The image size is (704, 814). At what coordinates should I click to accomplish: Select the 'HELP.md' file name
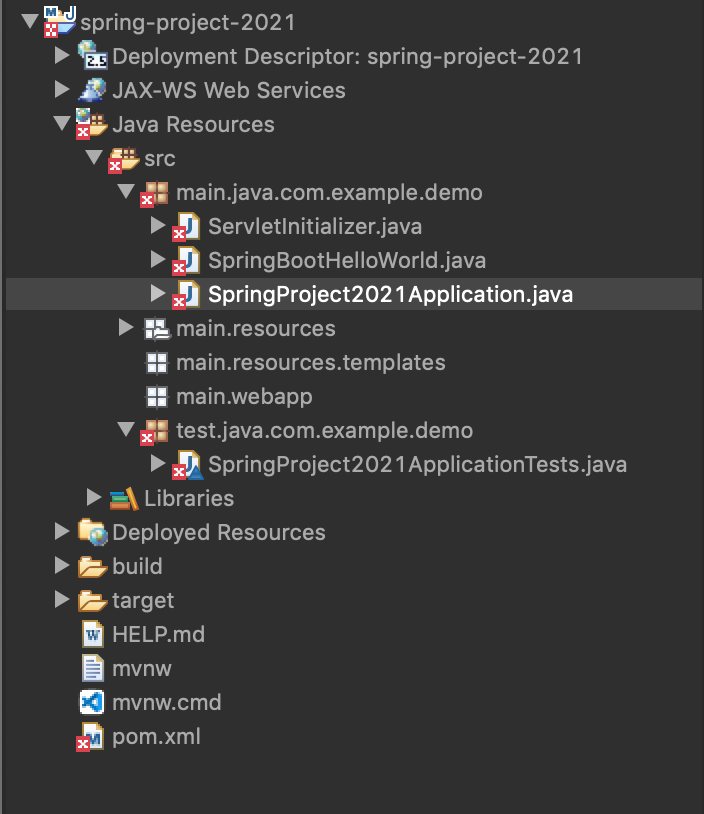pyautogui.click(x=158, y=634)
